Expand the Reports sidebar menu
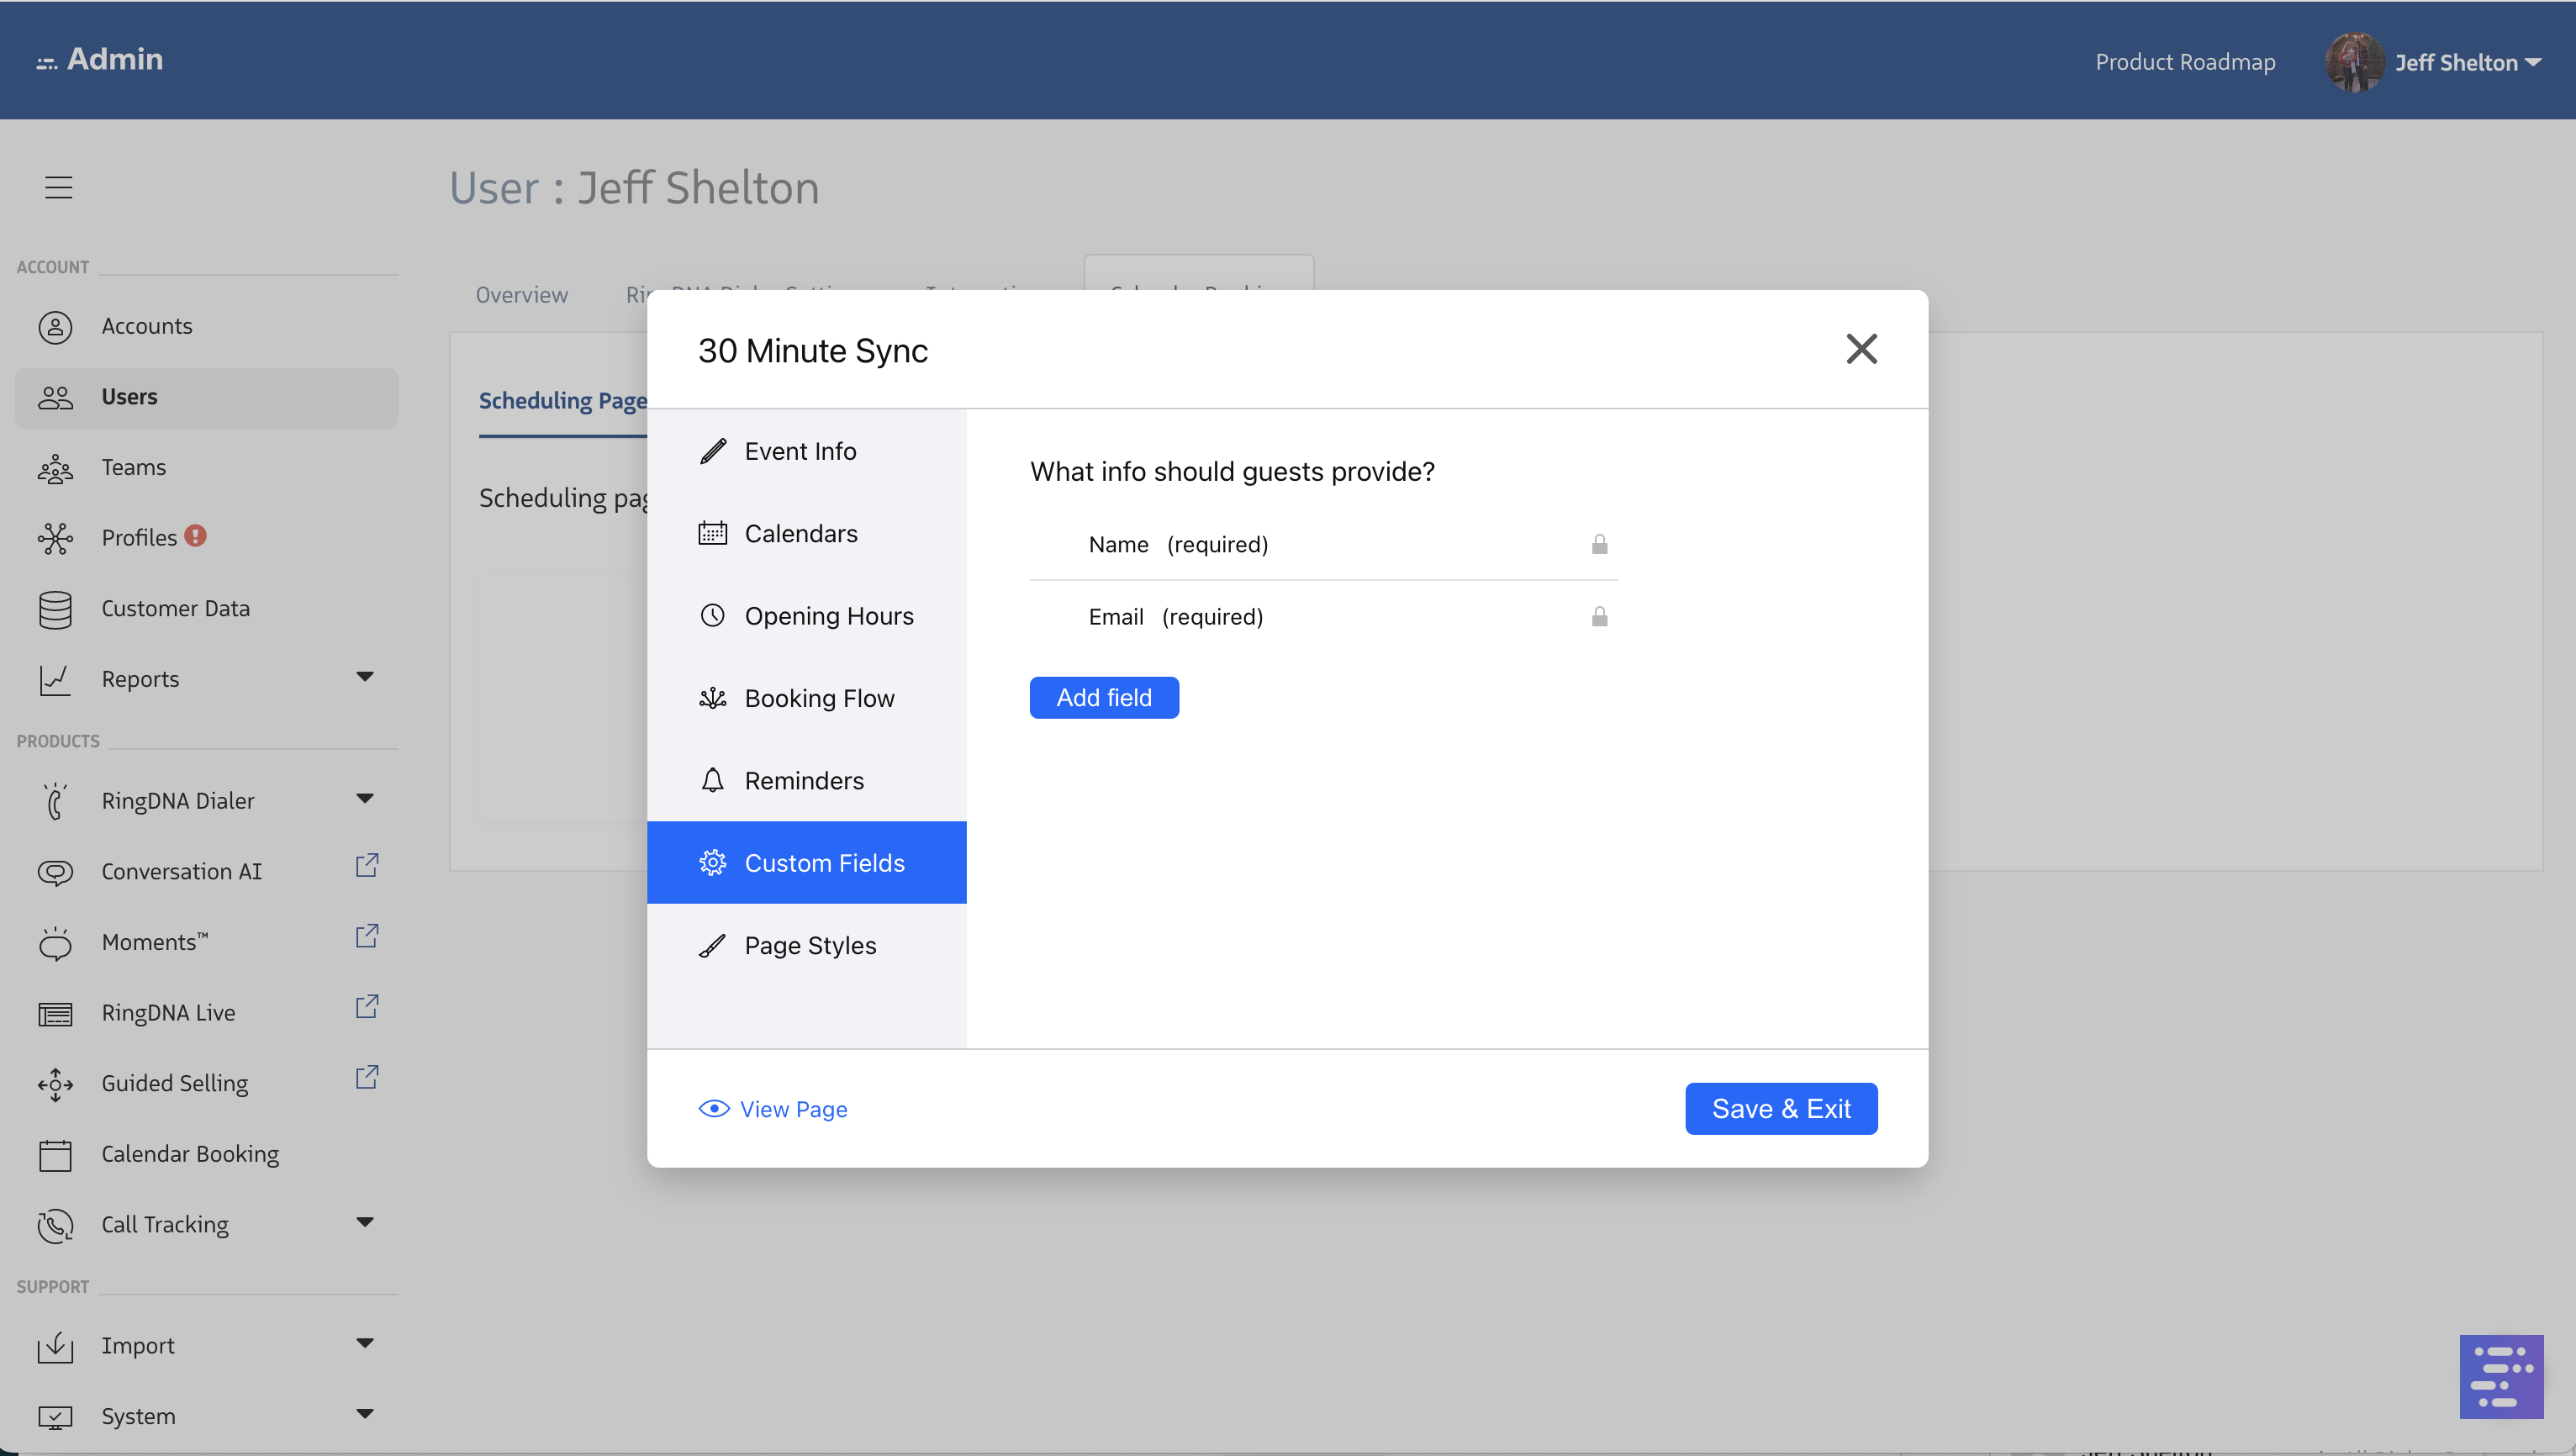The image size is (2576, 1456). tap(365, 677)
